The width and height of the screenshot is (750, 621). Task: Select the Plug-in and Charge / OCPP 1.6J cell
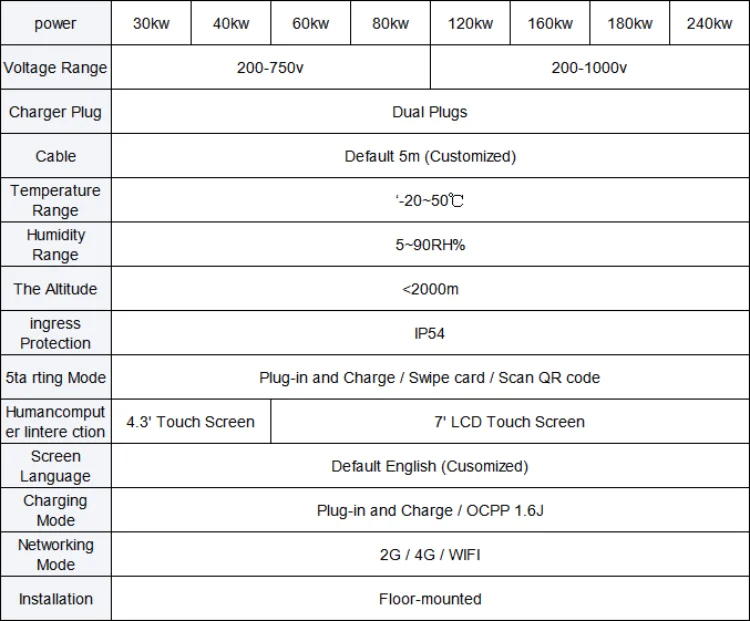pos(429,510)
